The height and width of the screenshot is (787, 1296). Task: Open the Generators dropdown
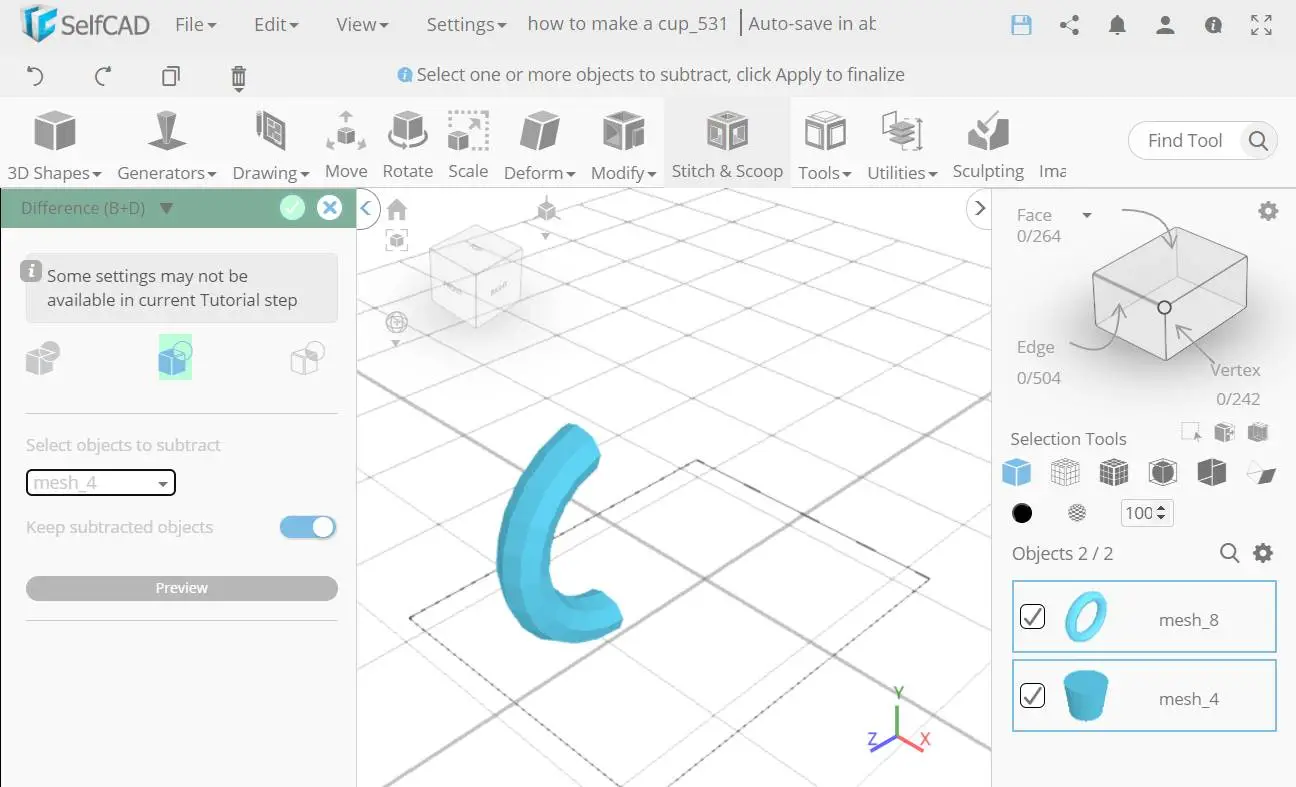[x=167, y=147]
